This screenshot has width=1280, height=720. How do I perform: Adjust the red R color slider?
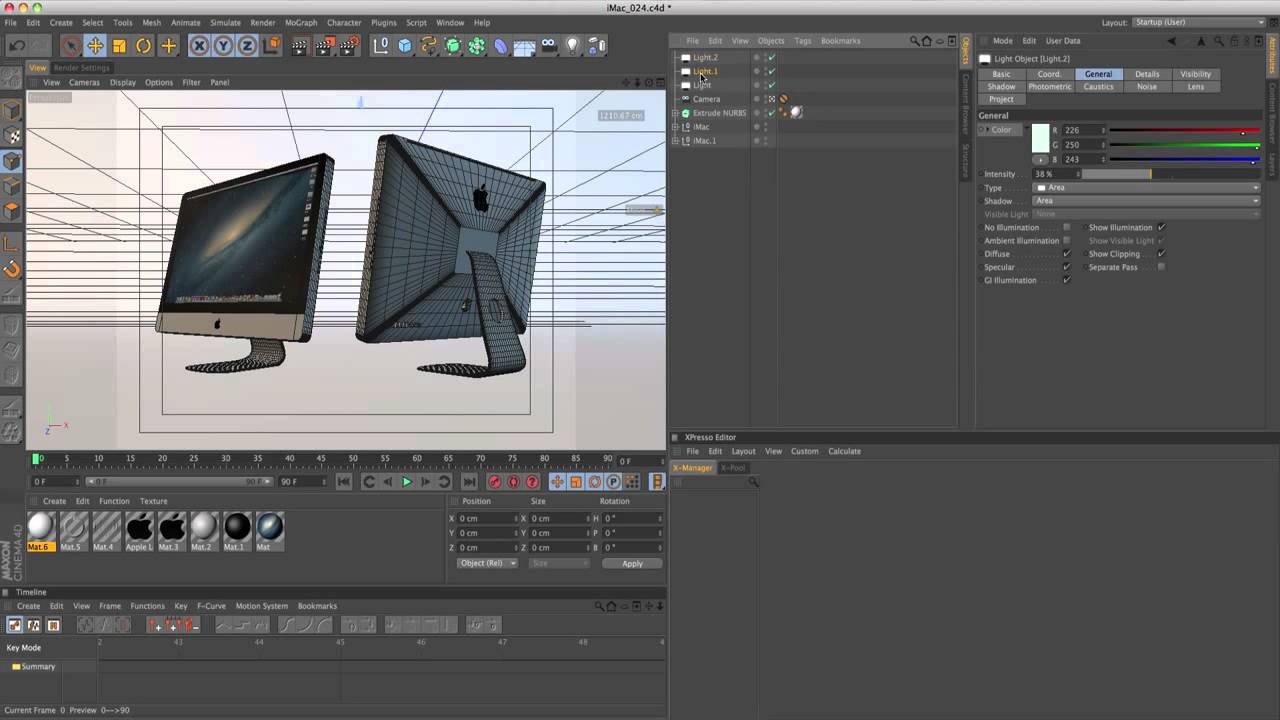pos(1184,131)
